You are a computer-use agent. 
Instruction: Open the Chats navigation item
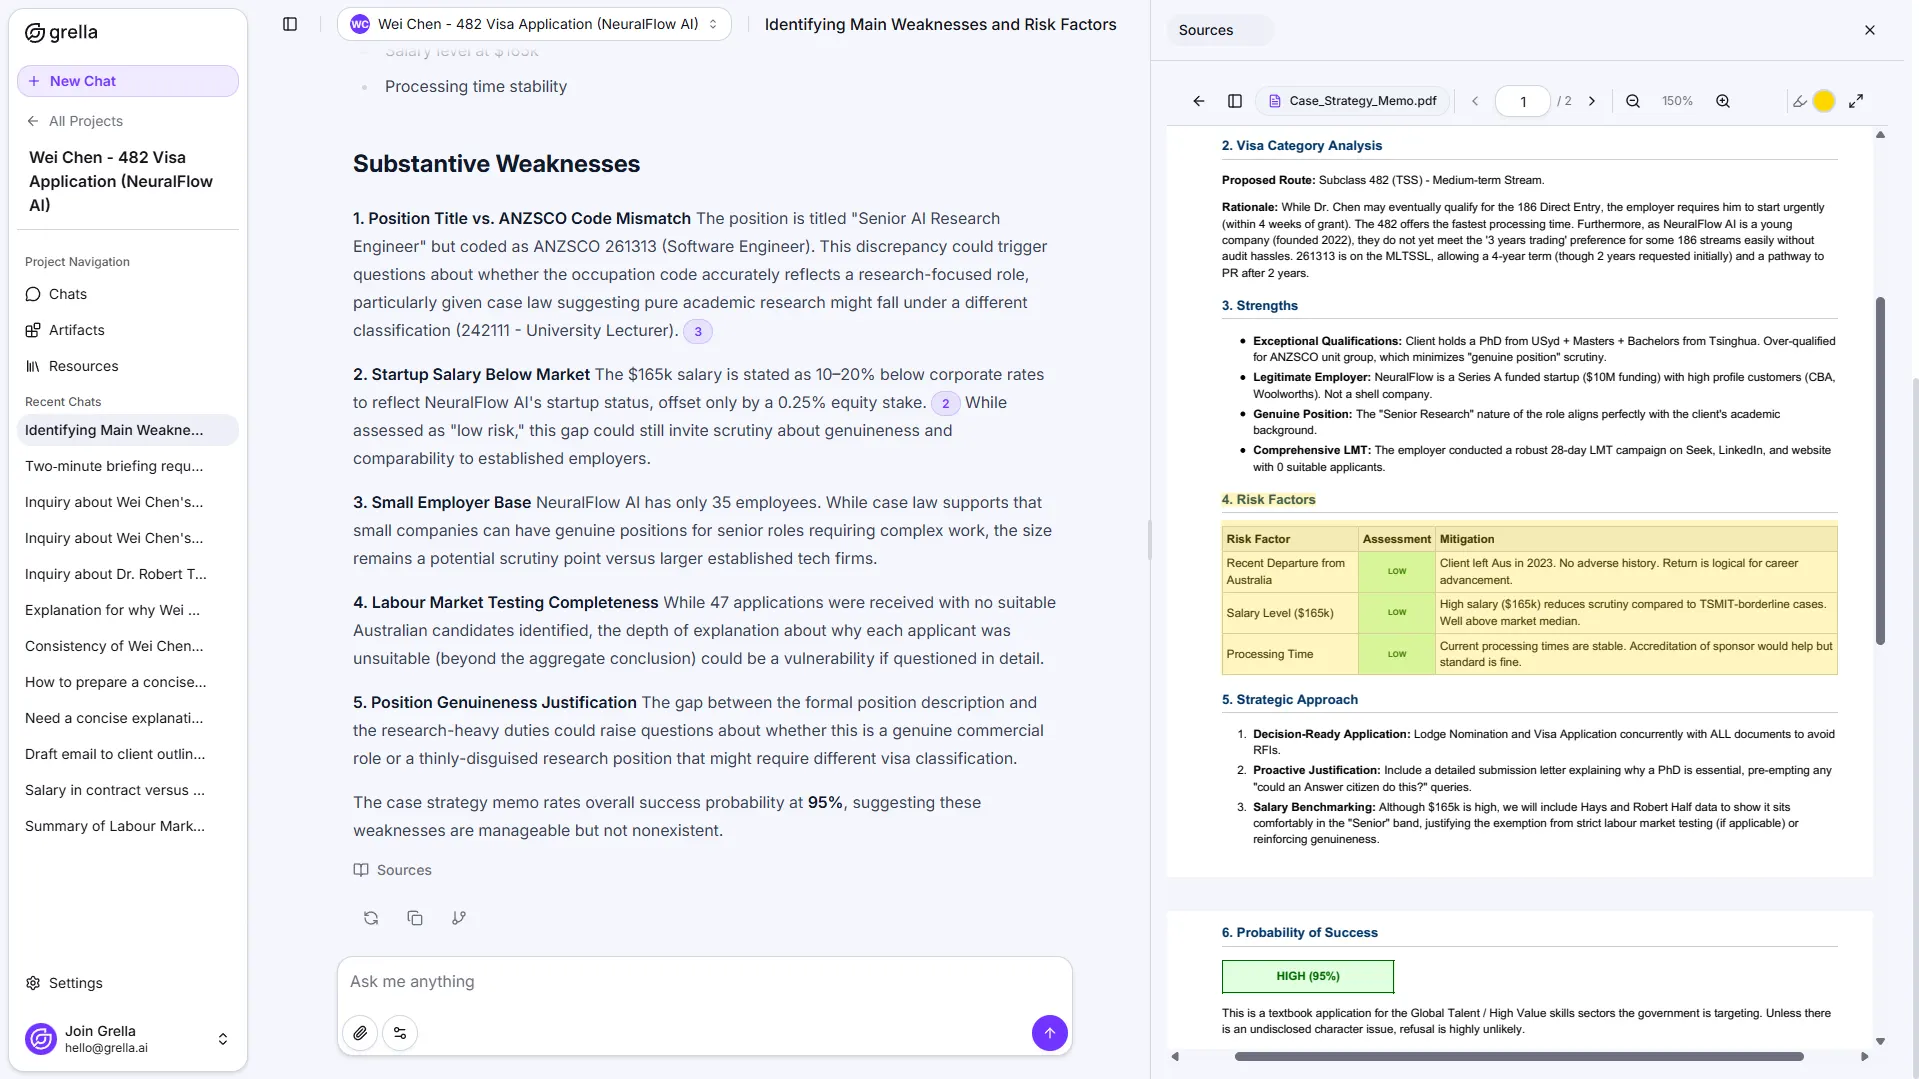(68, 293)
